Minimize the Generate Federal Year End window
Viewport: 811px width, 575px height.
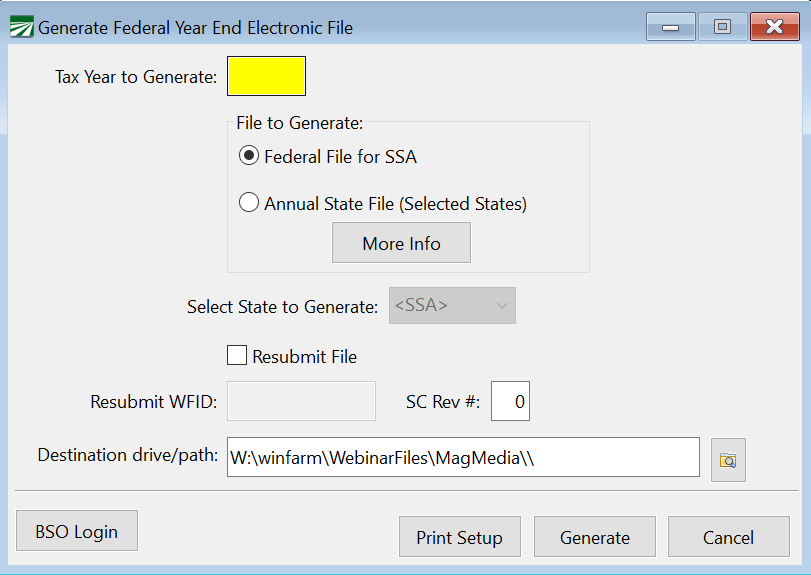tap(670, 27)
